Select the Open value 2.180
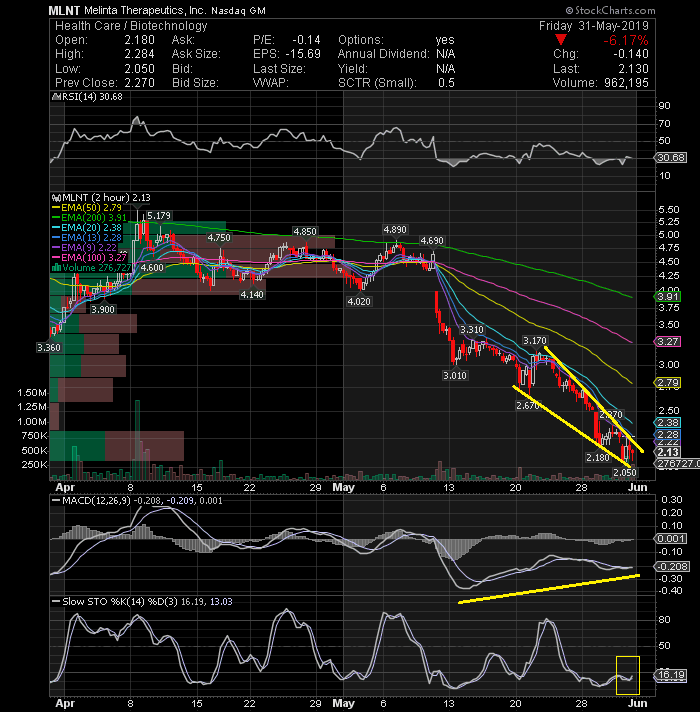This screenshot has width=700, height=712. point(139,40)
